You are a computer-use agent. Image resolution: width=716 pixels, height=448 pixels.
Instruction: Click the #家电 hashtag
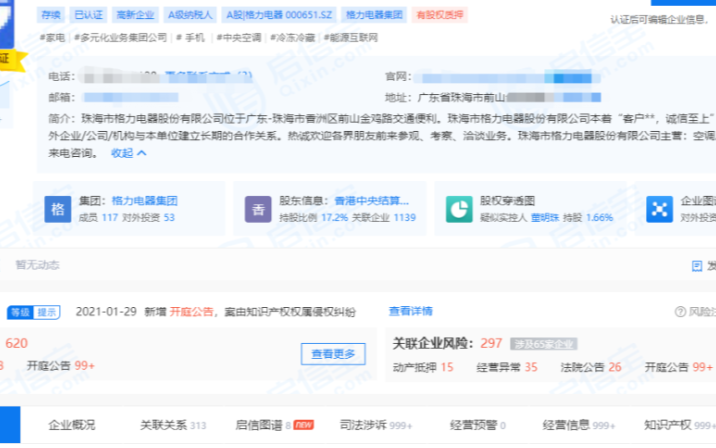click(53, 37)
